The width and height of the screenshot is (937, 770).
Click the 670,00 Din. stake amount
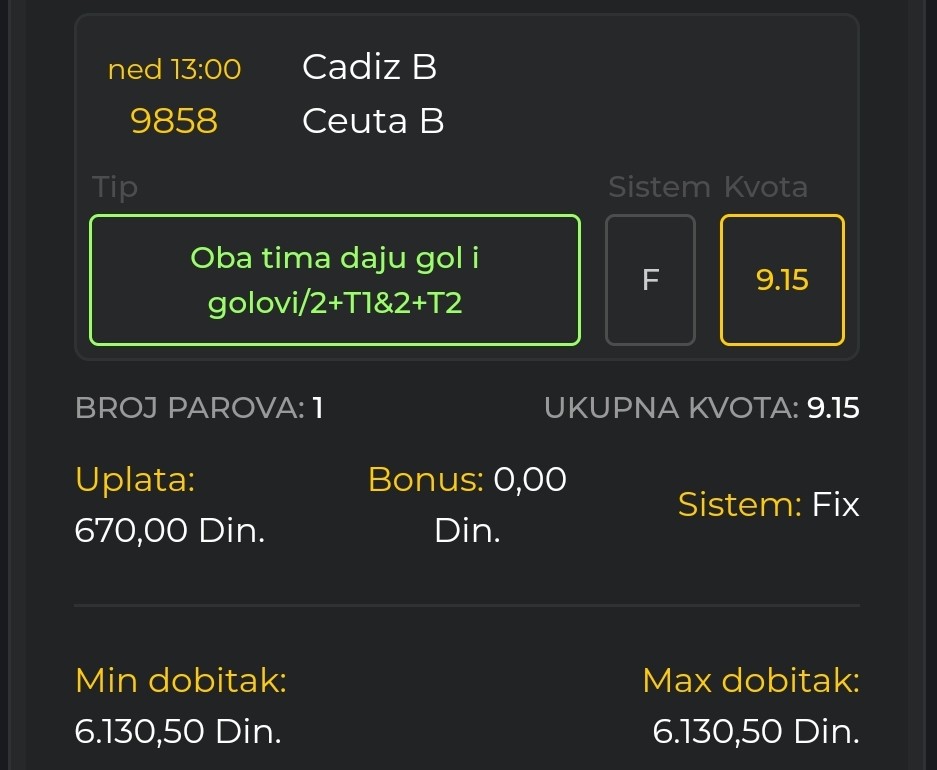(x=170, y=530)
